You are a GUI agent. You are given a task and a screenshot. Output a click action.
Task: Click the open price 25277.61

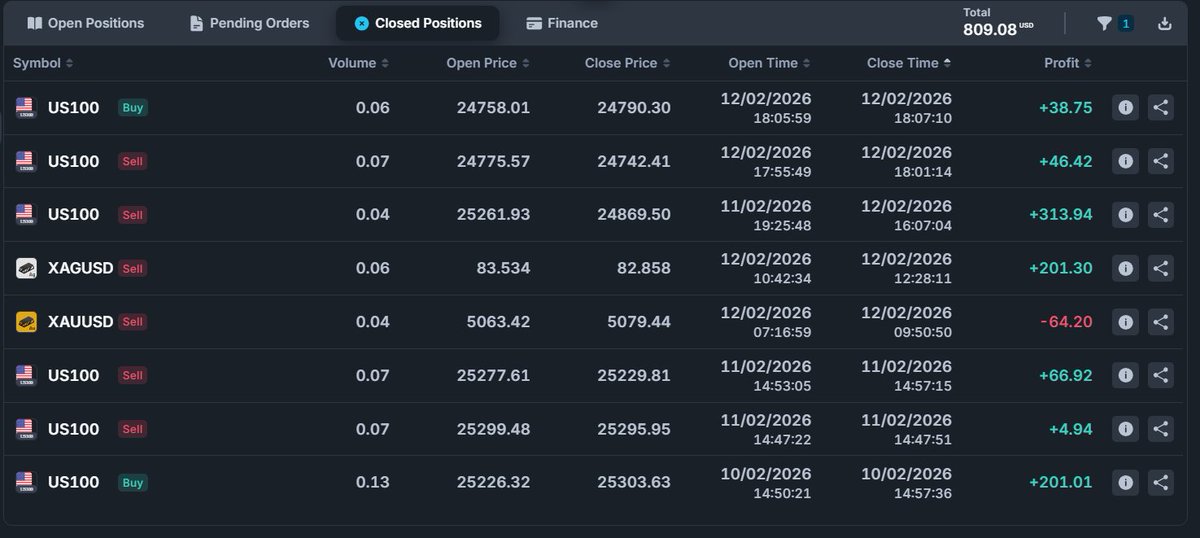pos(493,375)
